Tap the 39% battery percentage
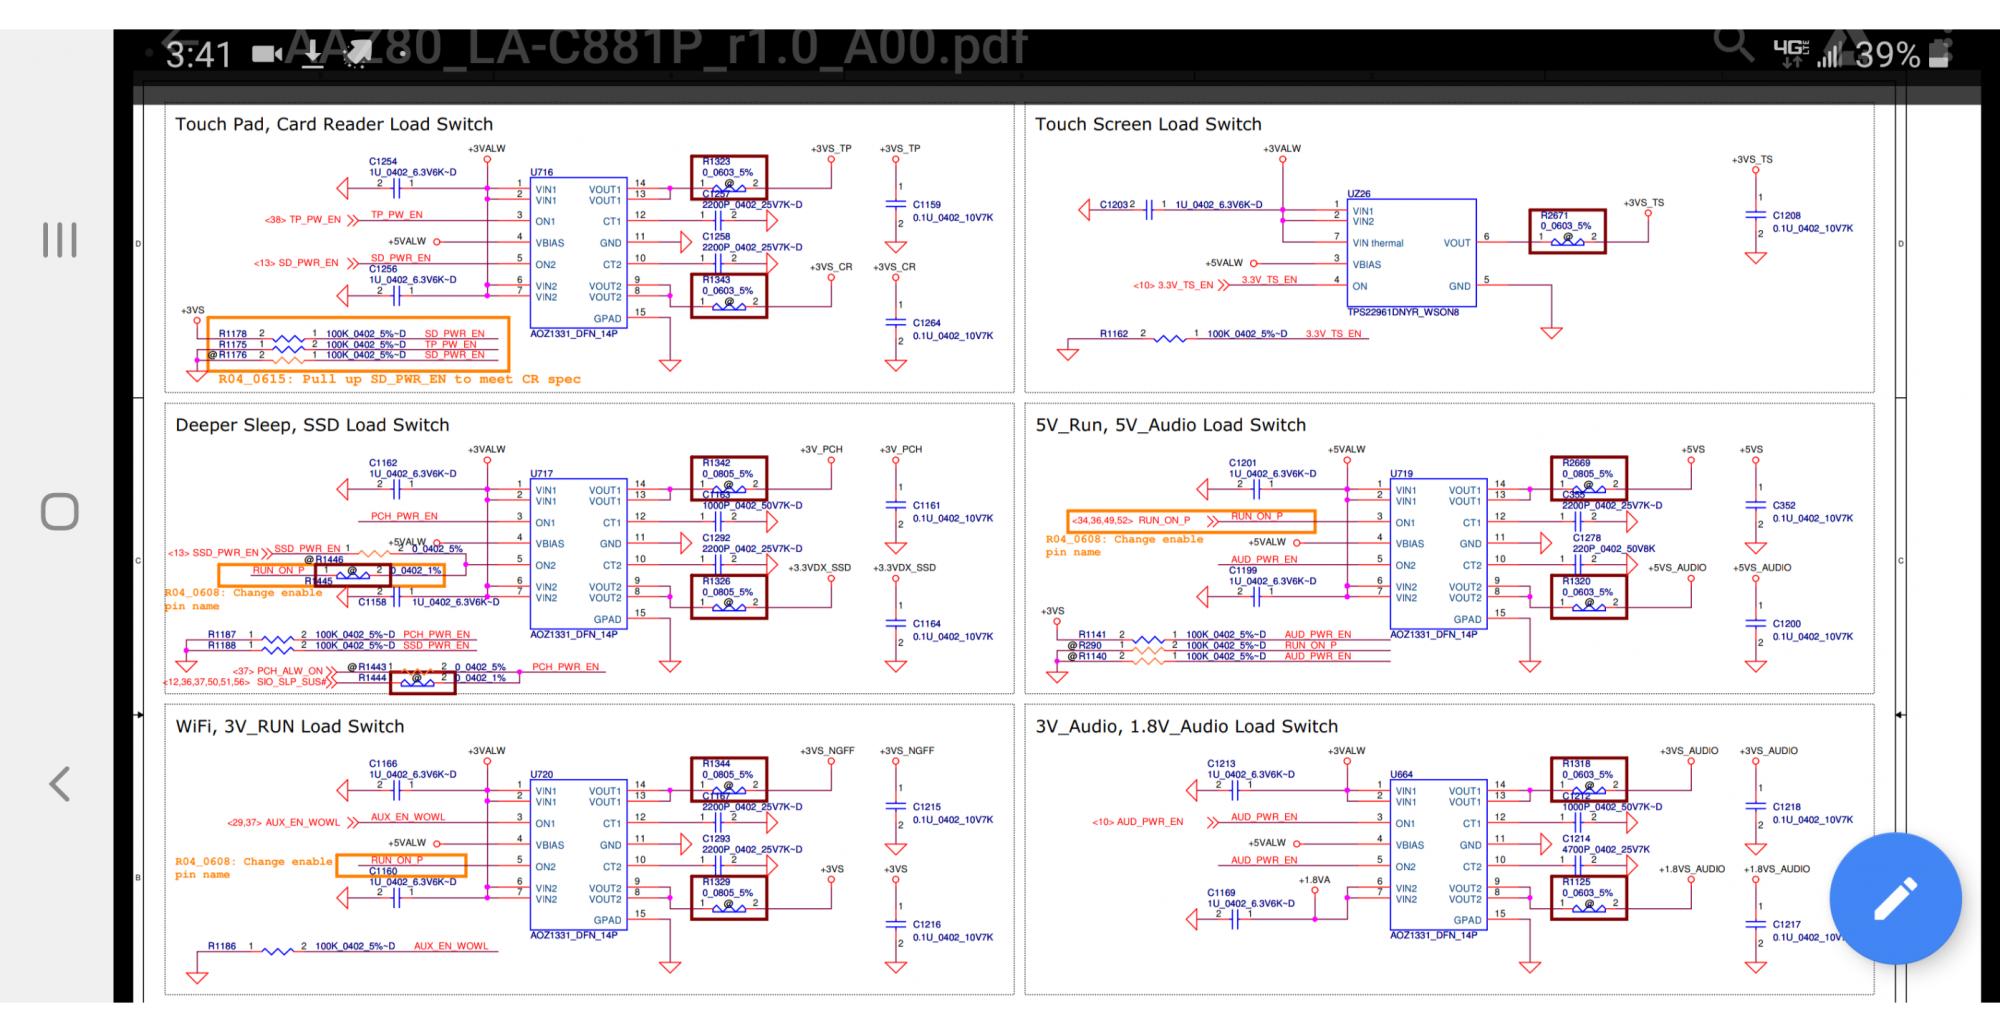This screenshot has width=2000, height=1032. point(1887,54)
